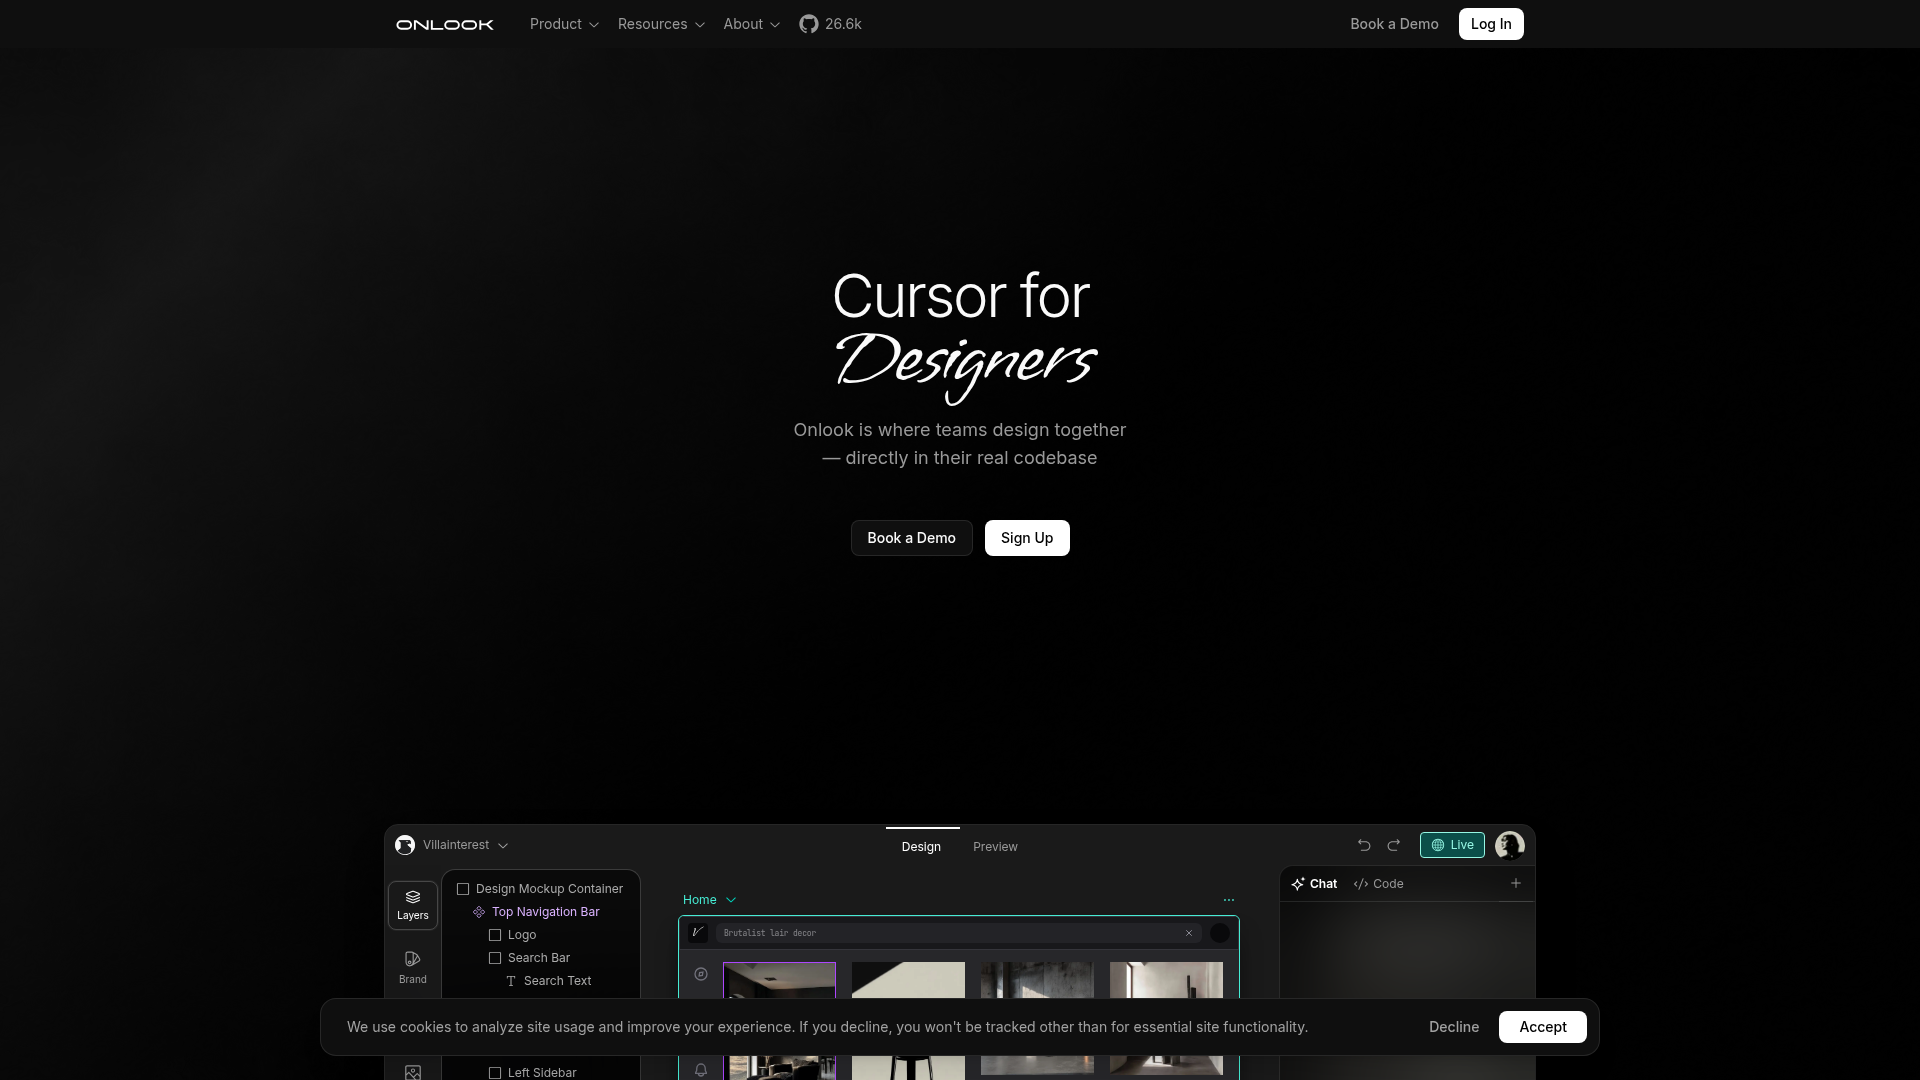The image size is (1920, 1080).
Task: Click the compass icon in mockup sidebar
Action: coord(701,974)
